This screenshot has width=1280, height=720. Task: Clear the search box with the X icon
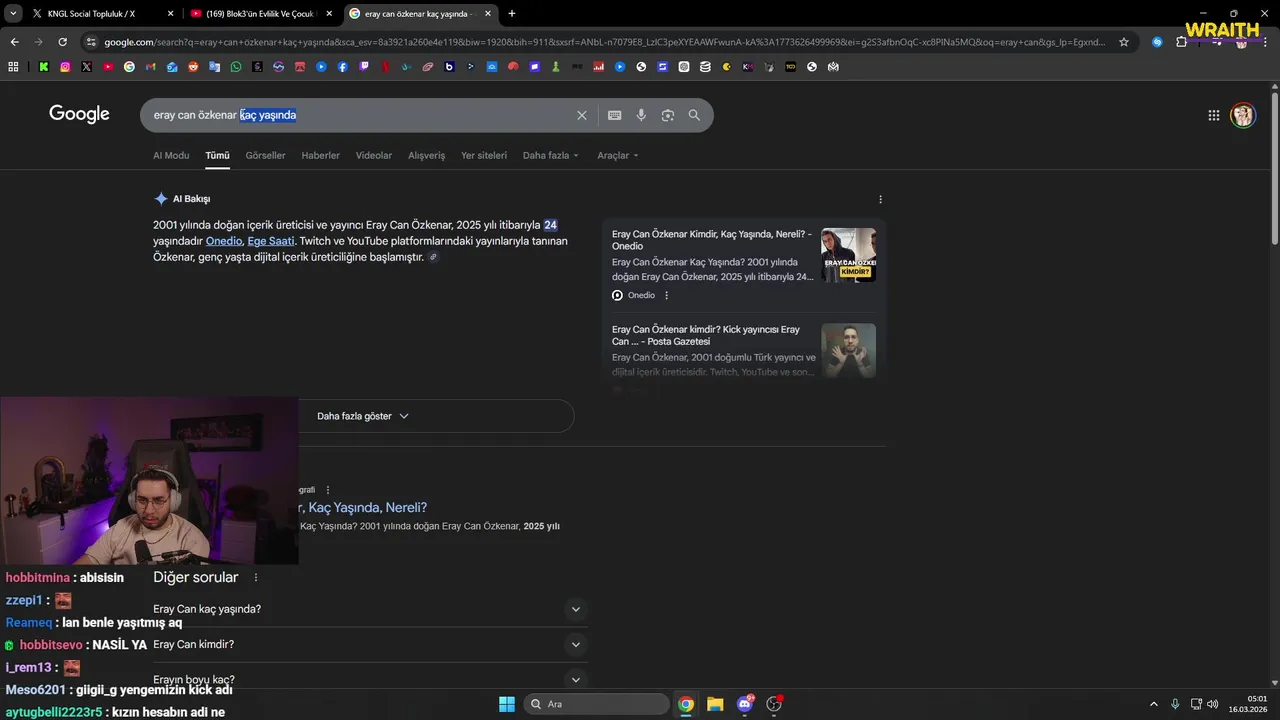coord(581,115)
